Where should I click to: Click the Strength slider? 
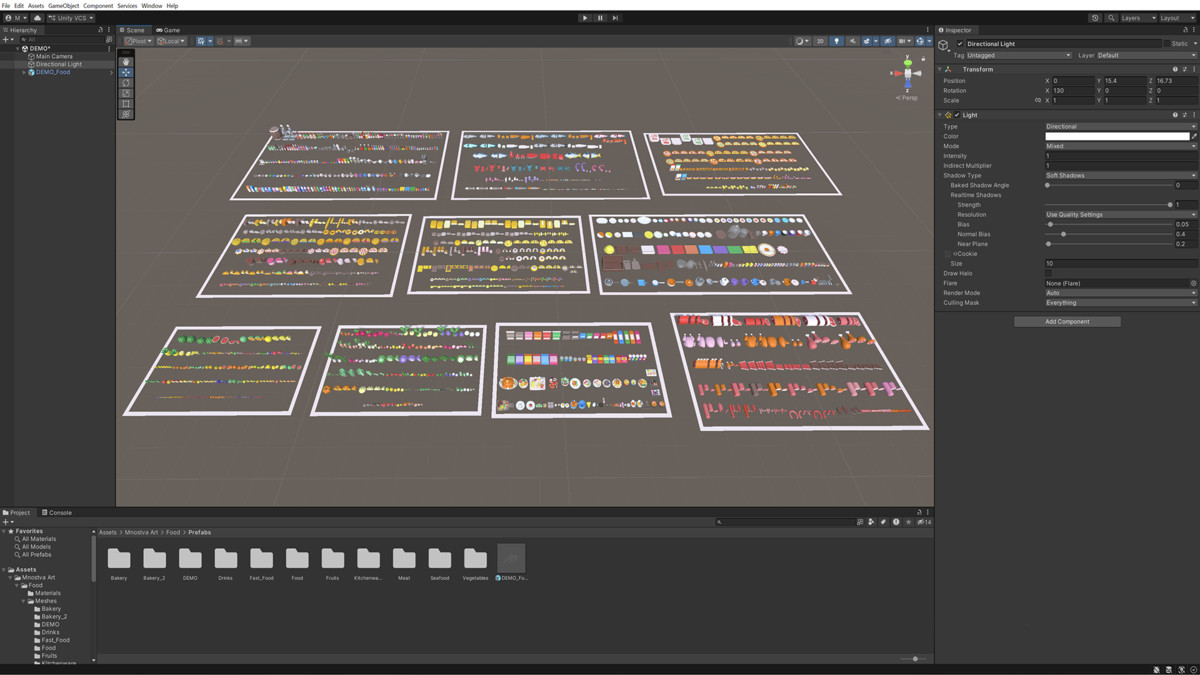1108,204
